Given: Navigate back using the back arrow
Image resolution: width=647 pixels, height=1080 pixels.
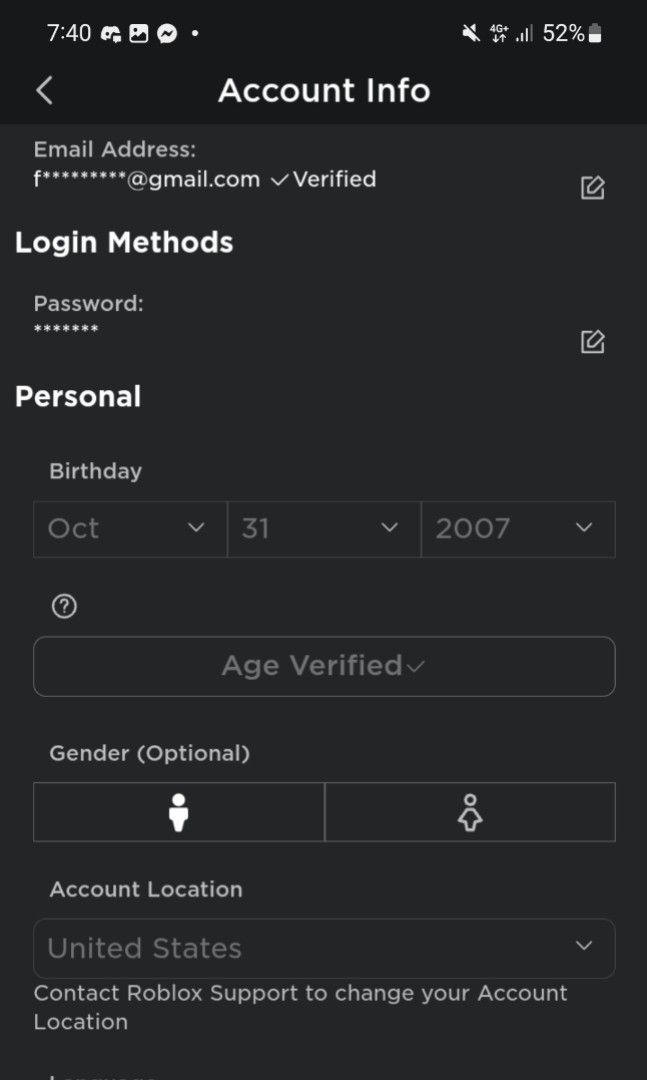Looking at the screenshot, I should click(43, 90).
